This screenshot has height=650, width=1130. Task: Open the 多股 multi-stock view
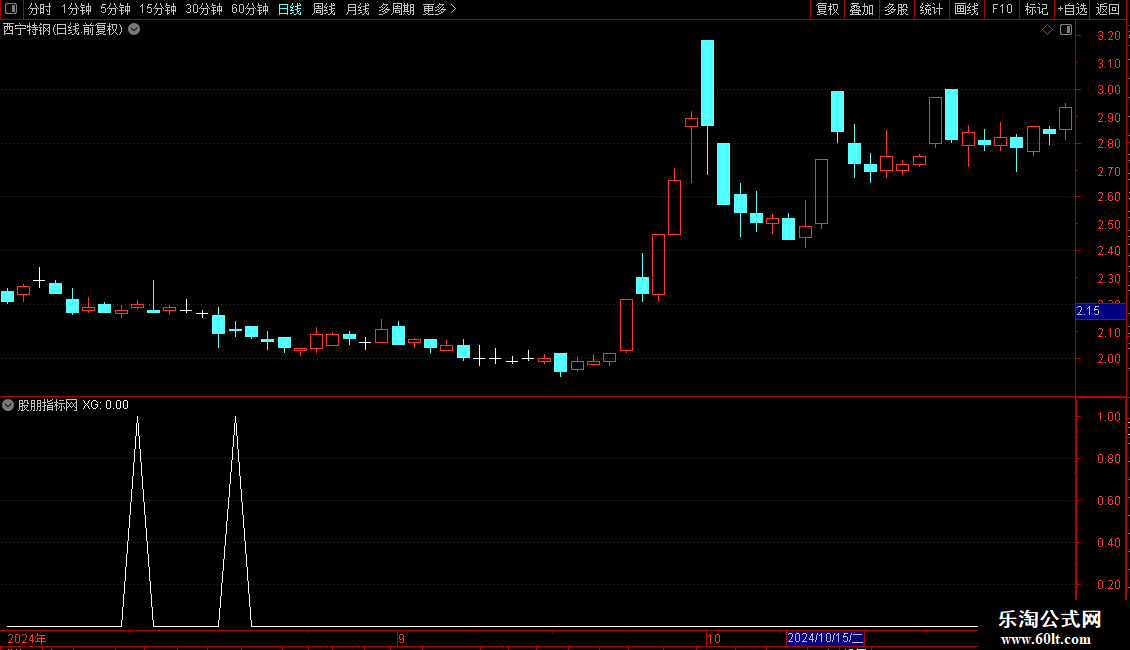pos(896,9)
